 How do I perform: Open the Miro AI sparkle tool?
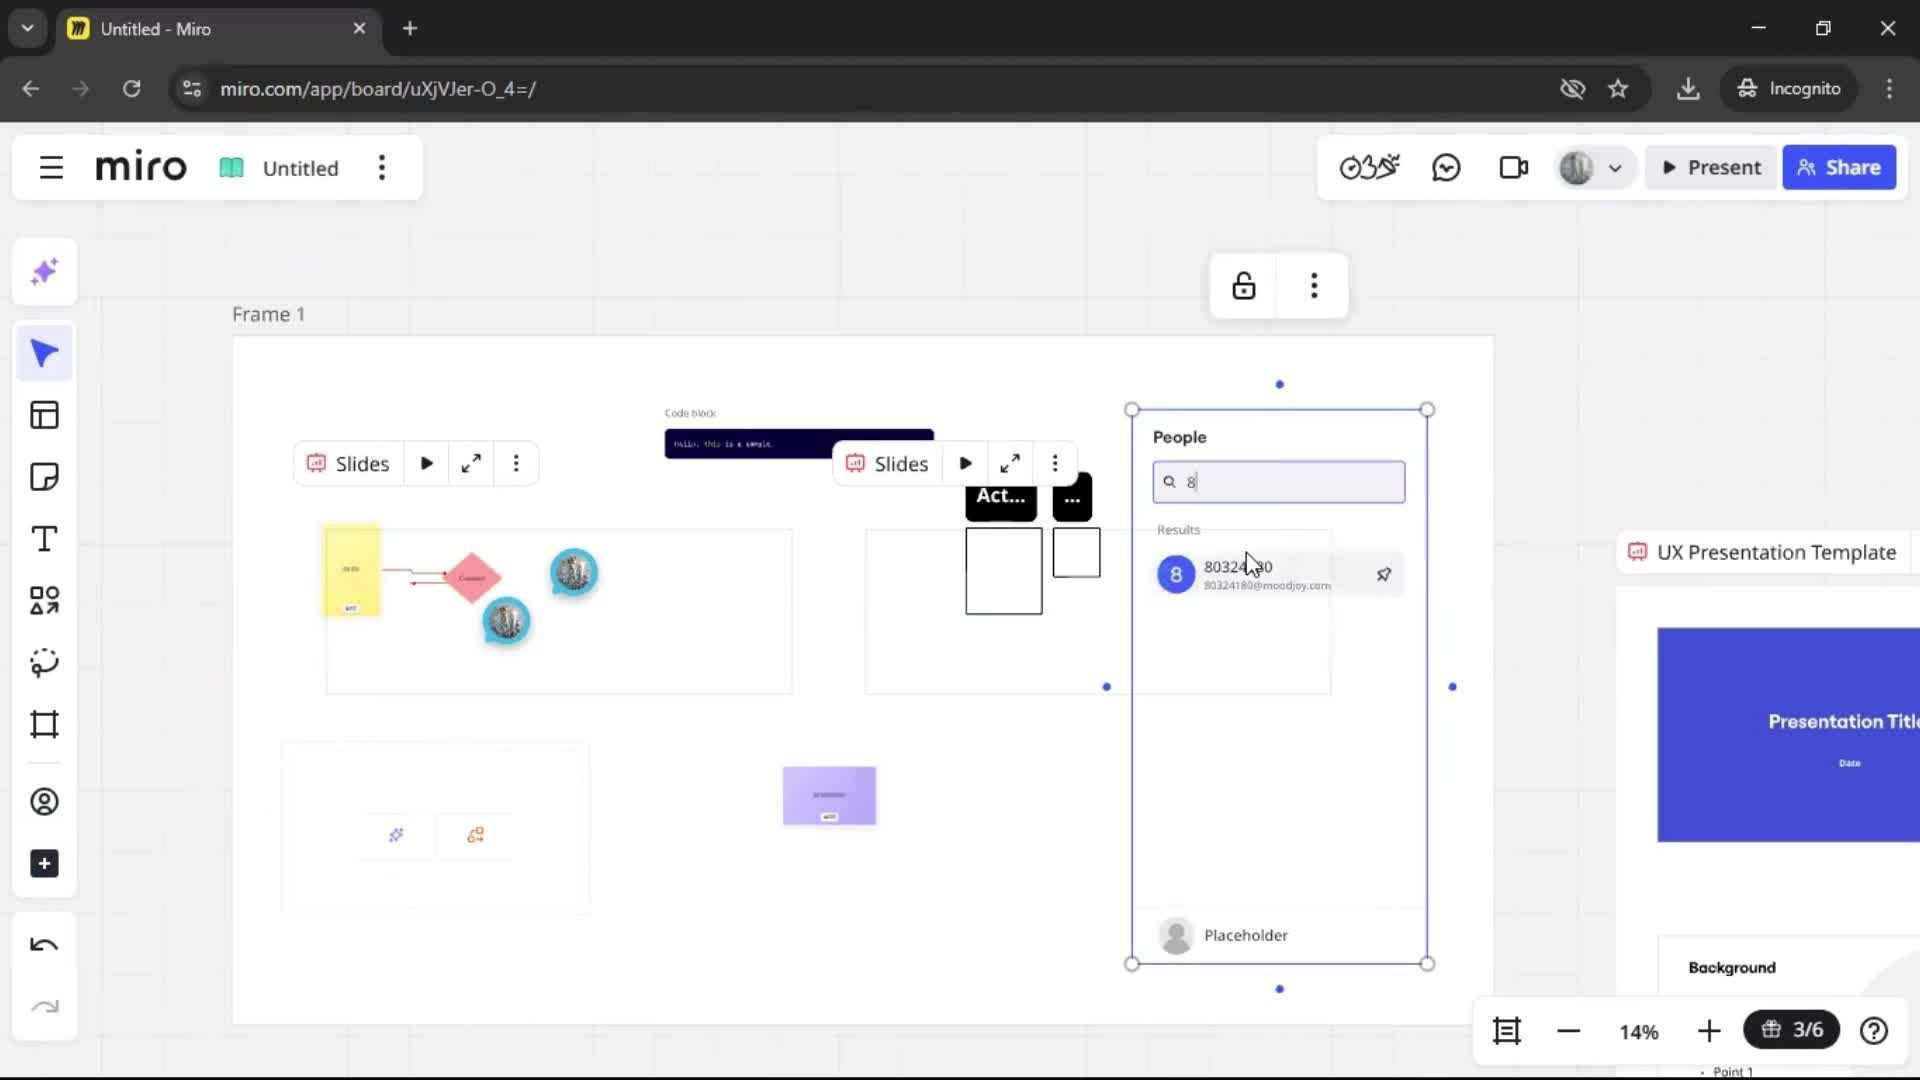click(44, 272)
